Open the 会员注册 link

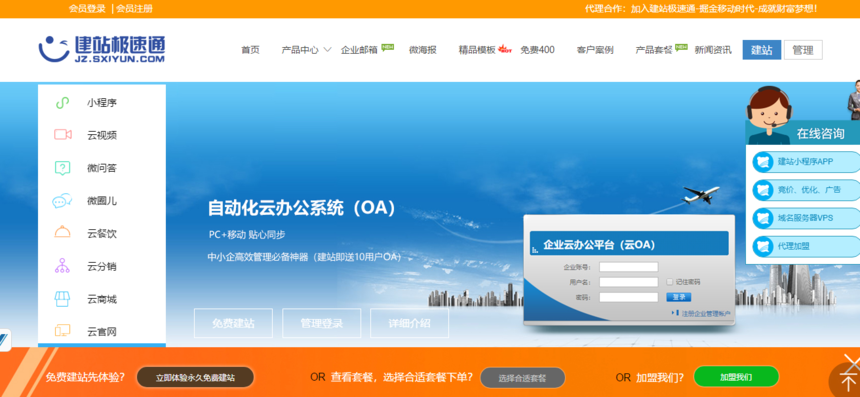(134, 8)
